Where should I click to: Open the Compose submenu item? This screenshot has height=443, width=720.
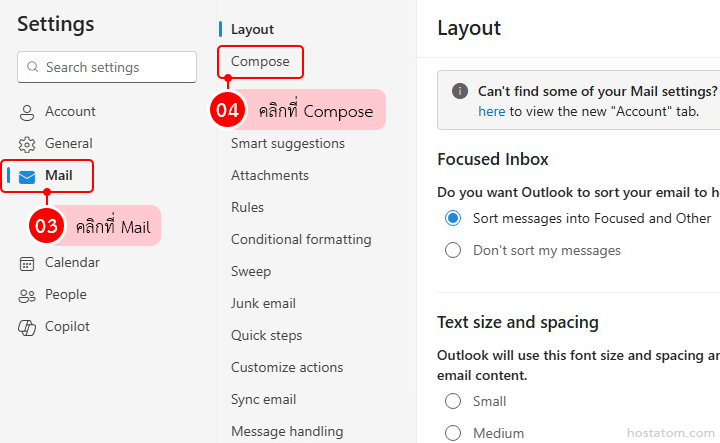(x=260, y=62)
